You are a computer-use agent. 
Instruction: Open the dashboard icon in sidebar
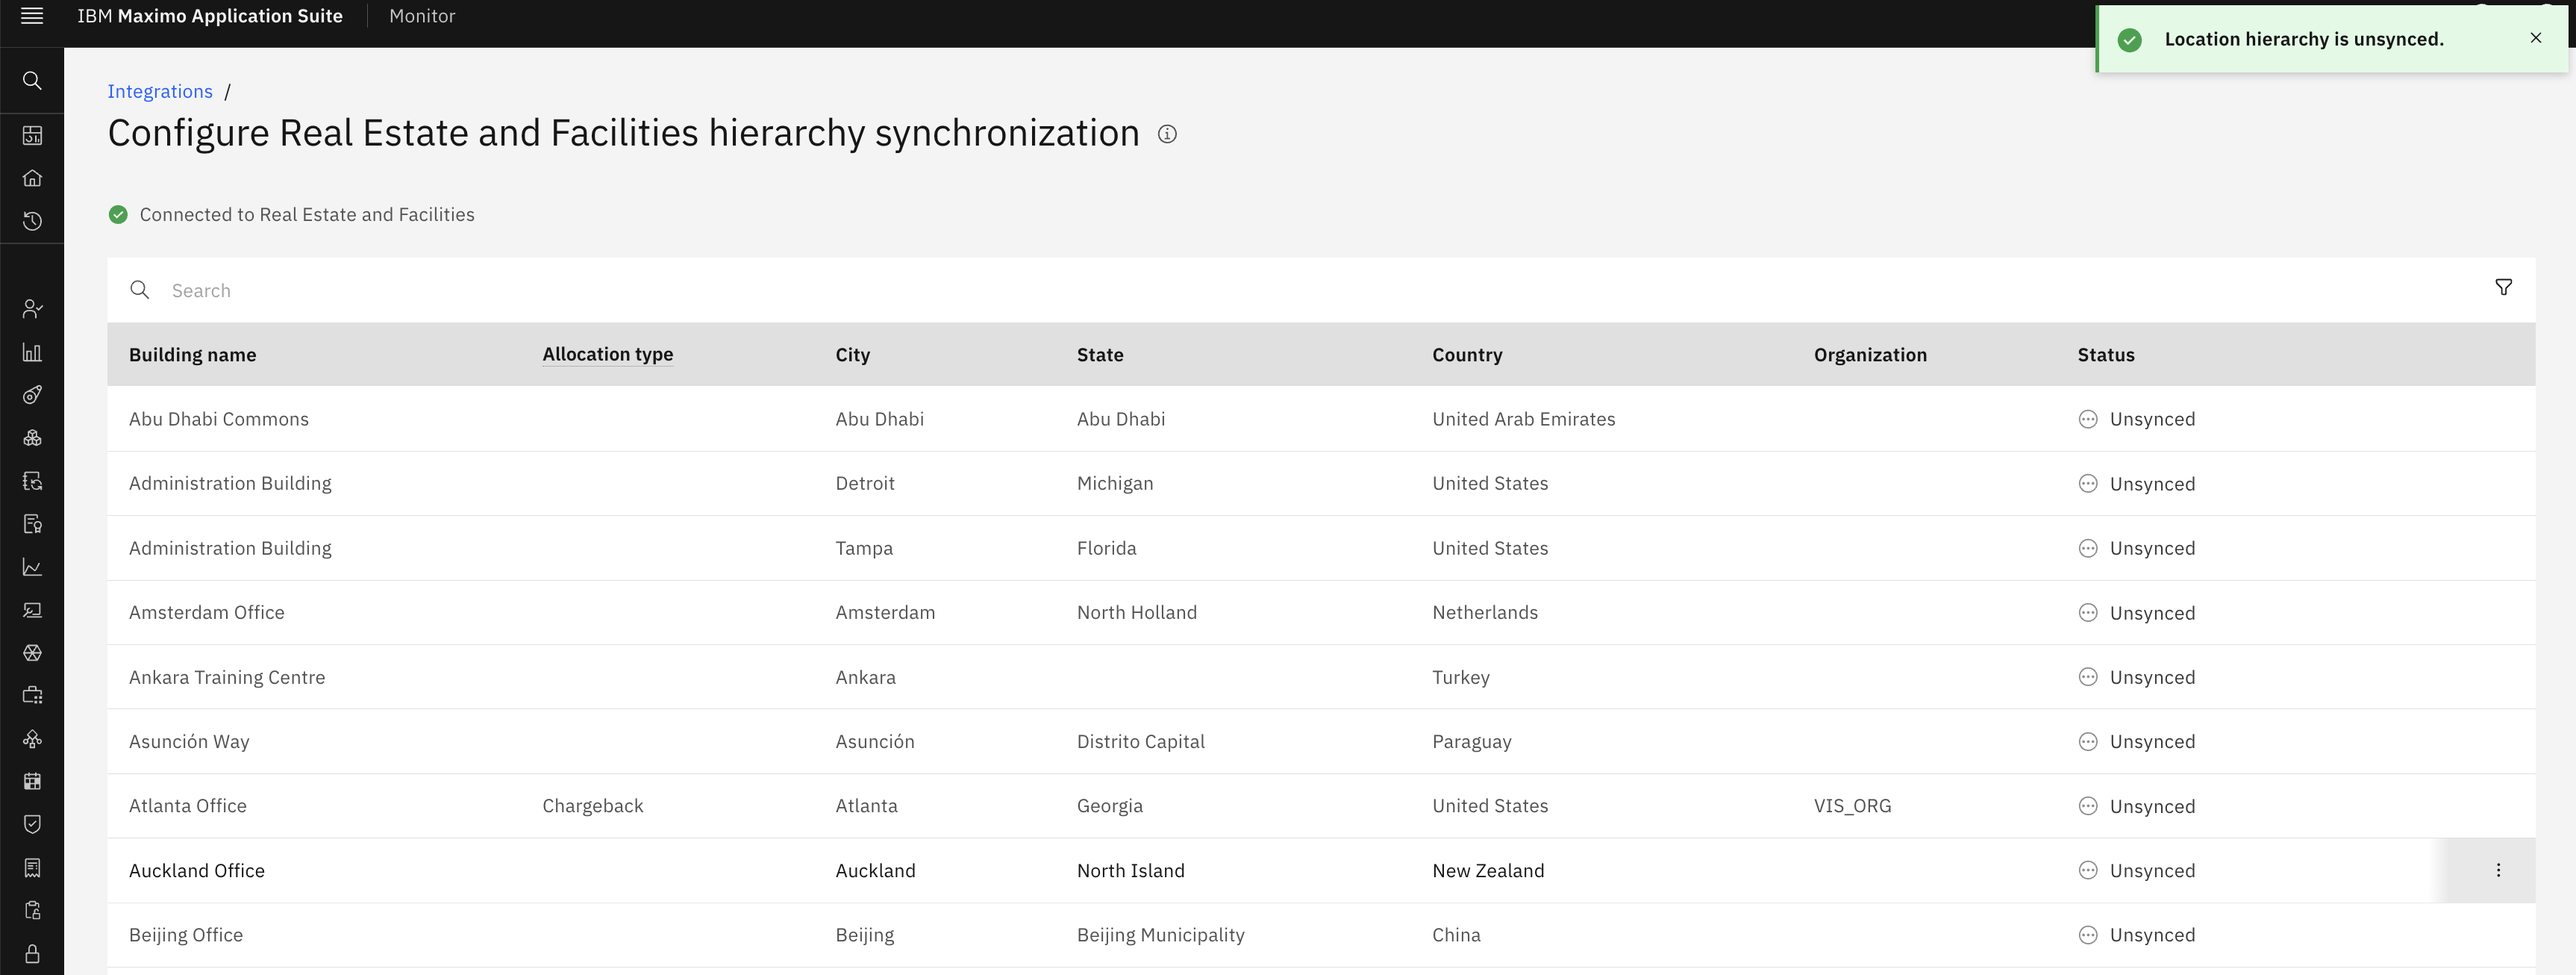(32, 135)
